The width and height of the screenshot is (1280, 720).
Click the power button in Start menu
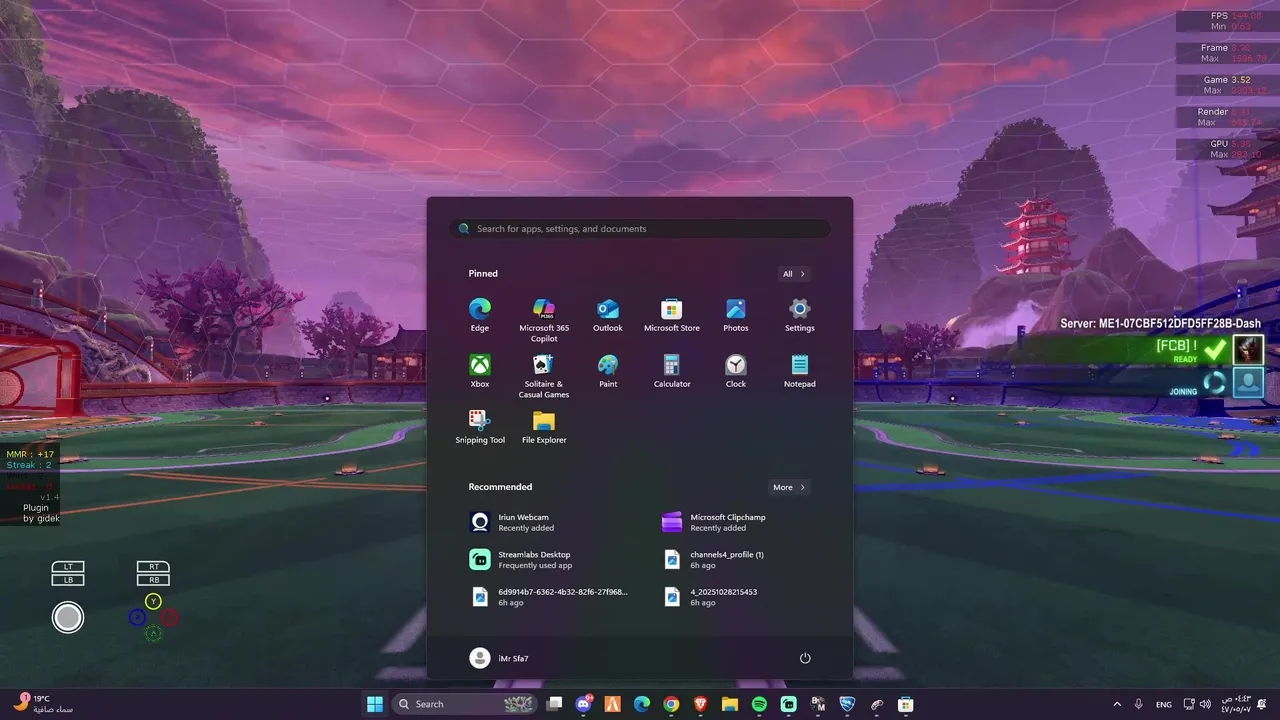pos(805,658)
